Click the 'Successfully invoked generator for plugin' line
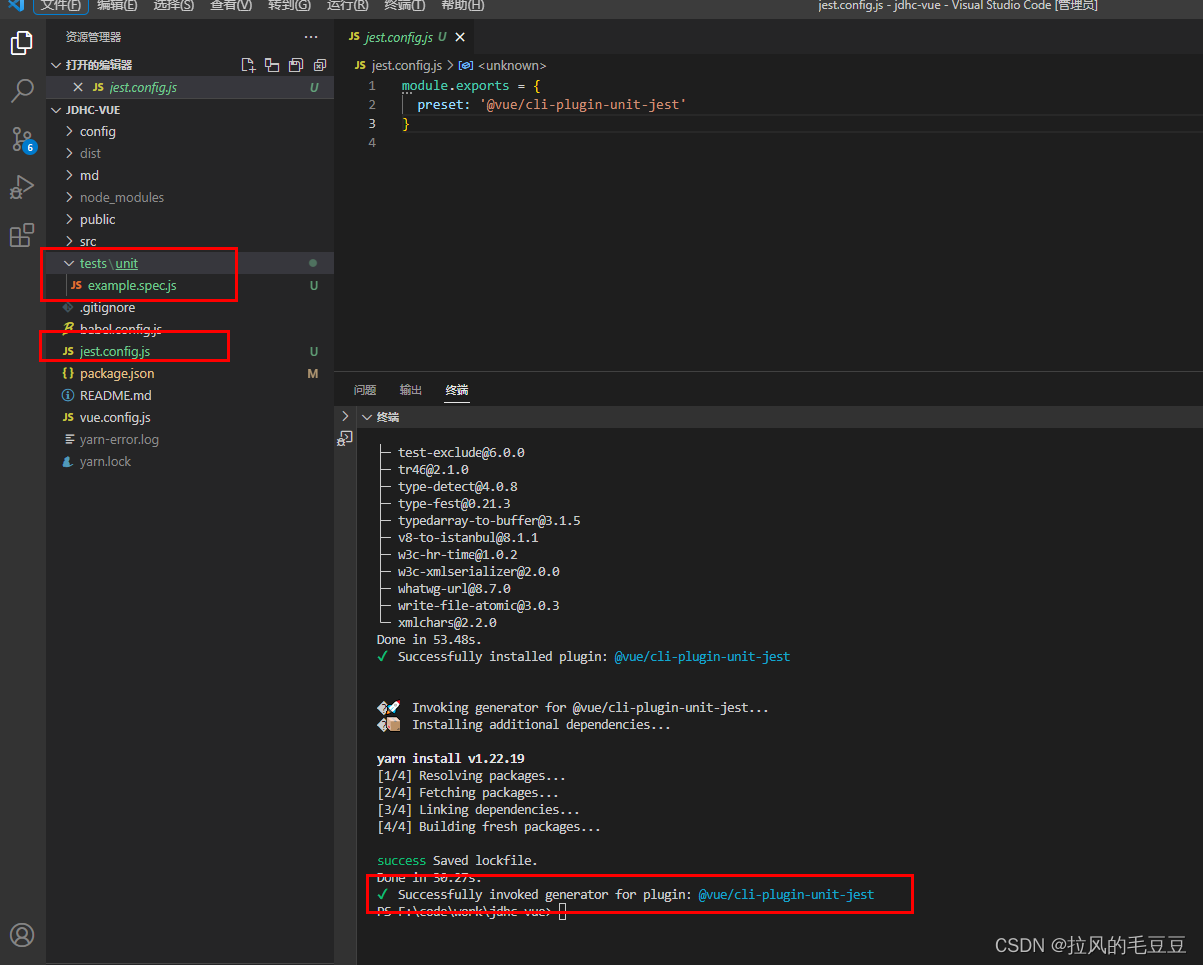The height and width of the screenshot is (965, 1203). (626, 894)
